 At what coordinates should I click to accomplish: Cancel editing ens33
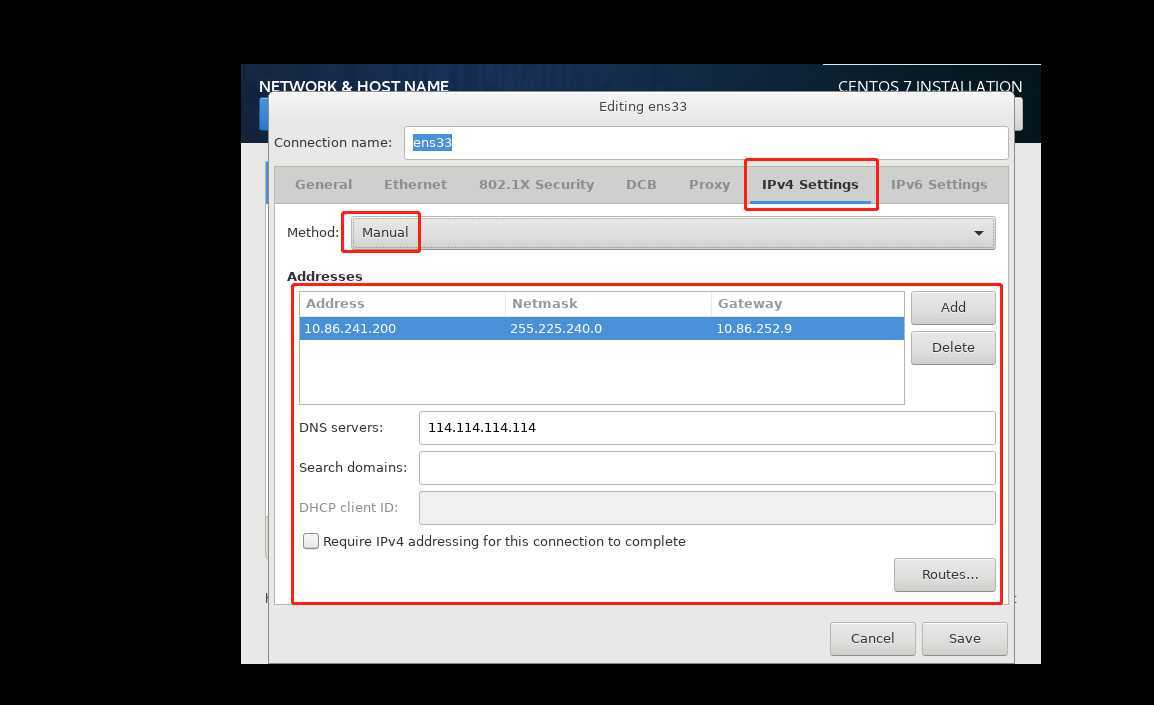[x=872, y=639]
